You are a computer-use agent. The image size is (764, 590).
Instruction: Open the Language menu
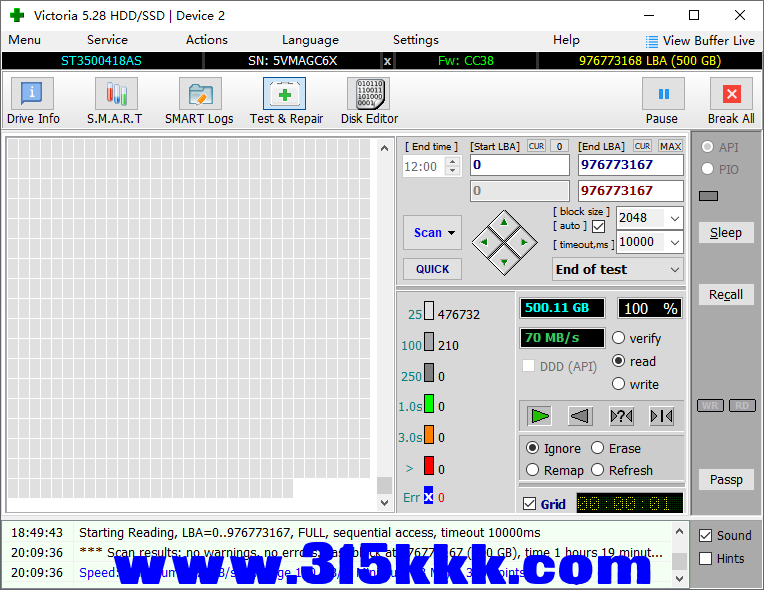tap(310, 40)
